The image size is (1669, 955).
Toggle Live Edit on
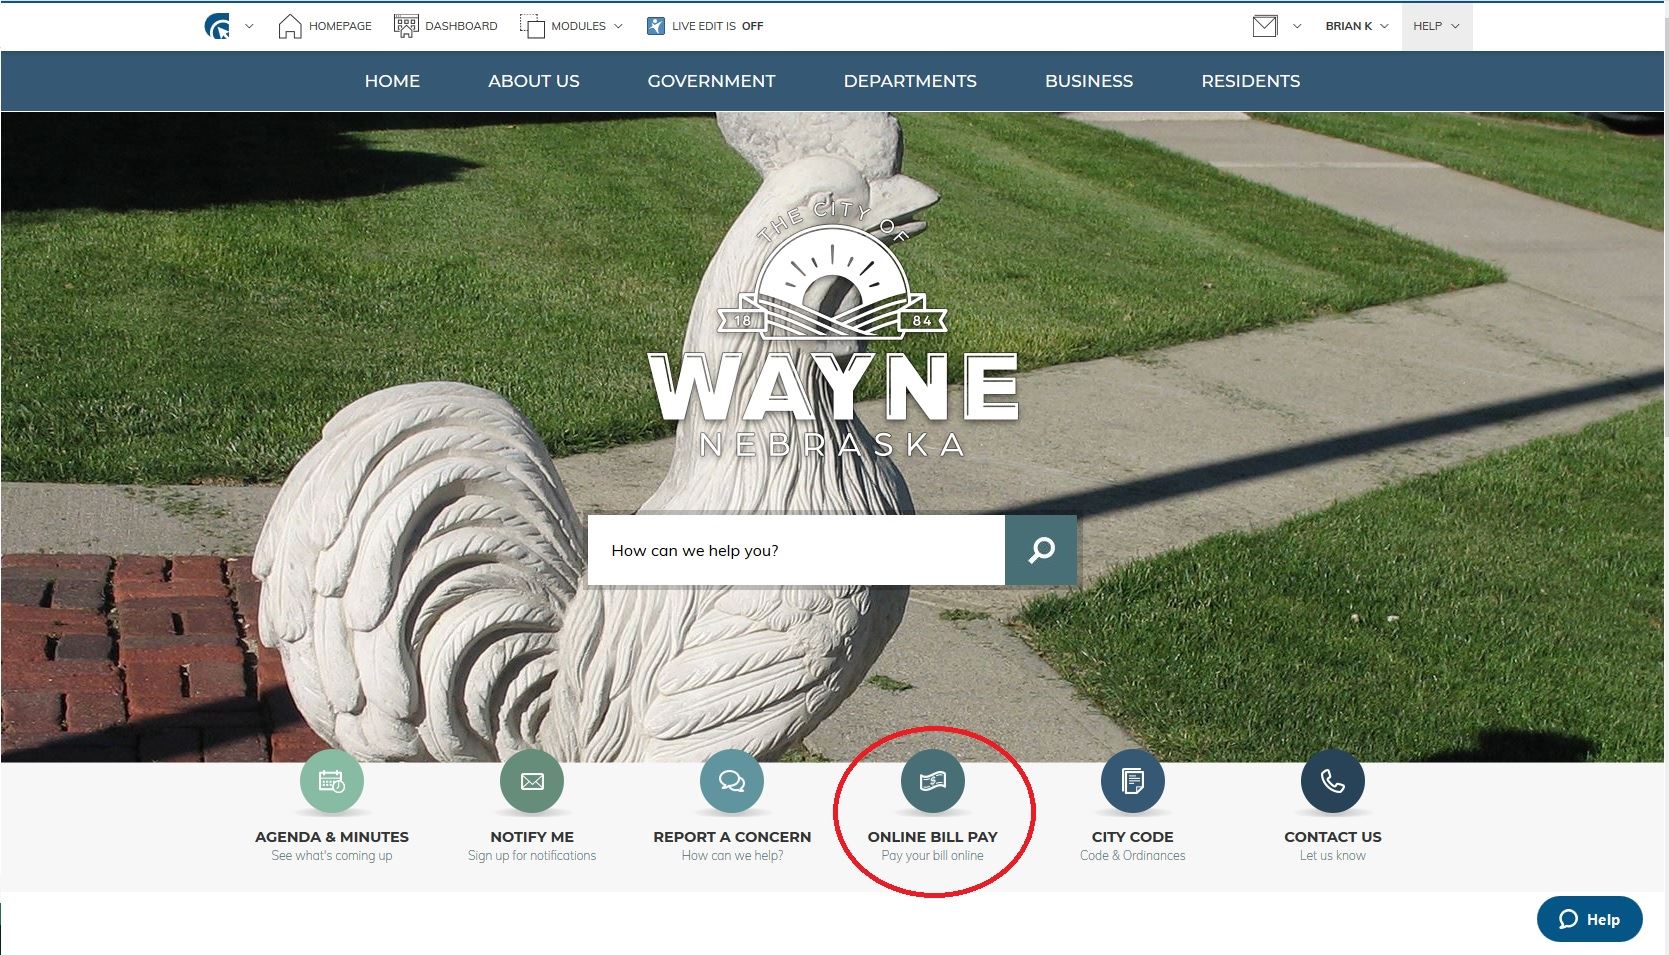[705, 26]
